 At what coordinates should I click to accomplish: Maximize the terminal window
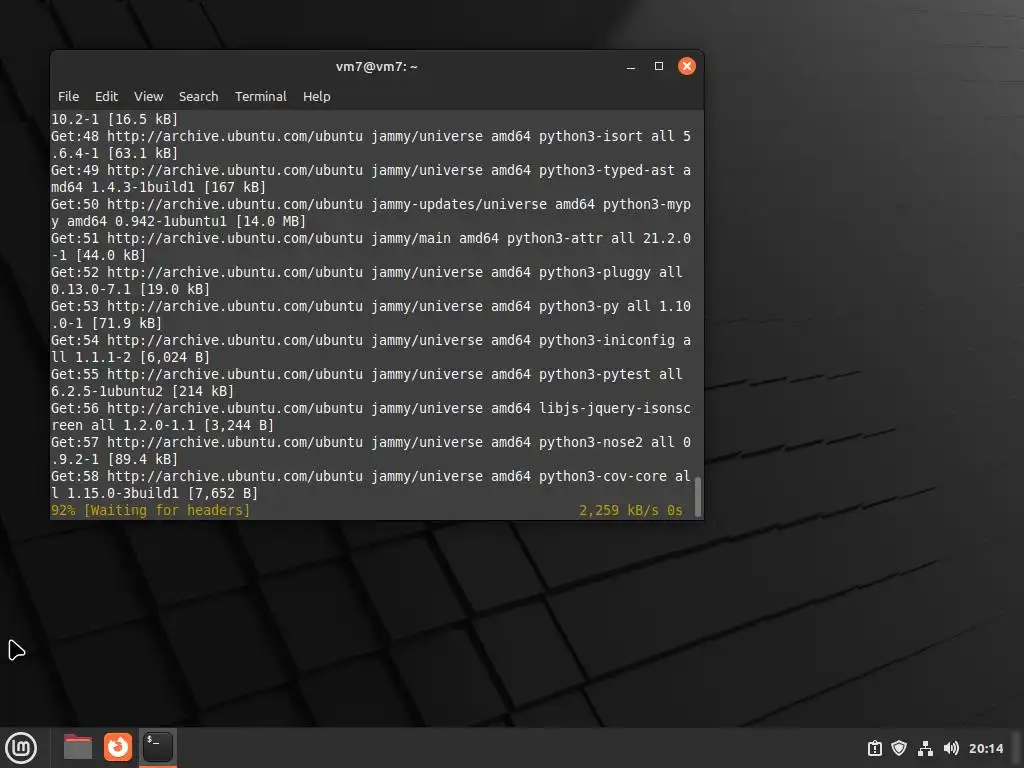coord(659,66)
